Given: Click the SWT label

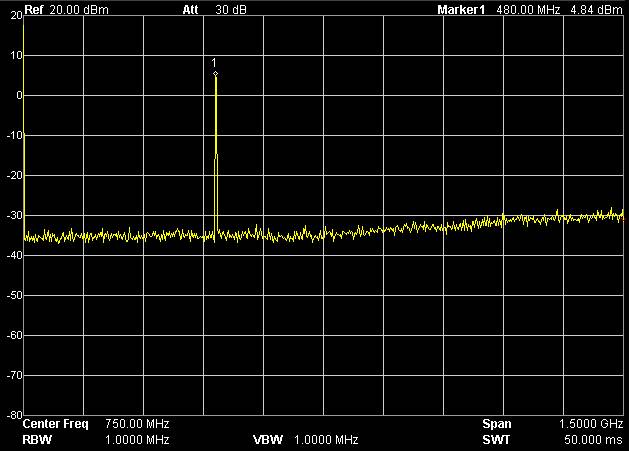Looking at the screenshot, I should coord(496,440).
